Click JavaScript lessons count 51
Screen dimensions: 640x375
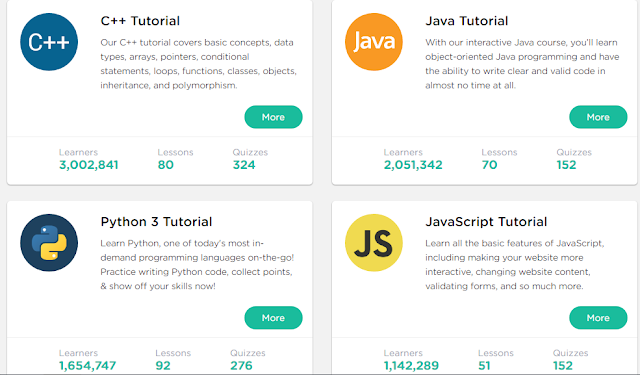click(x=484, y=366)
